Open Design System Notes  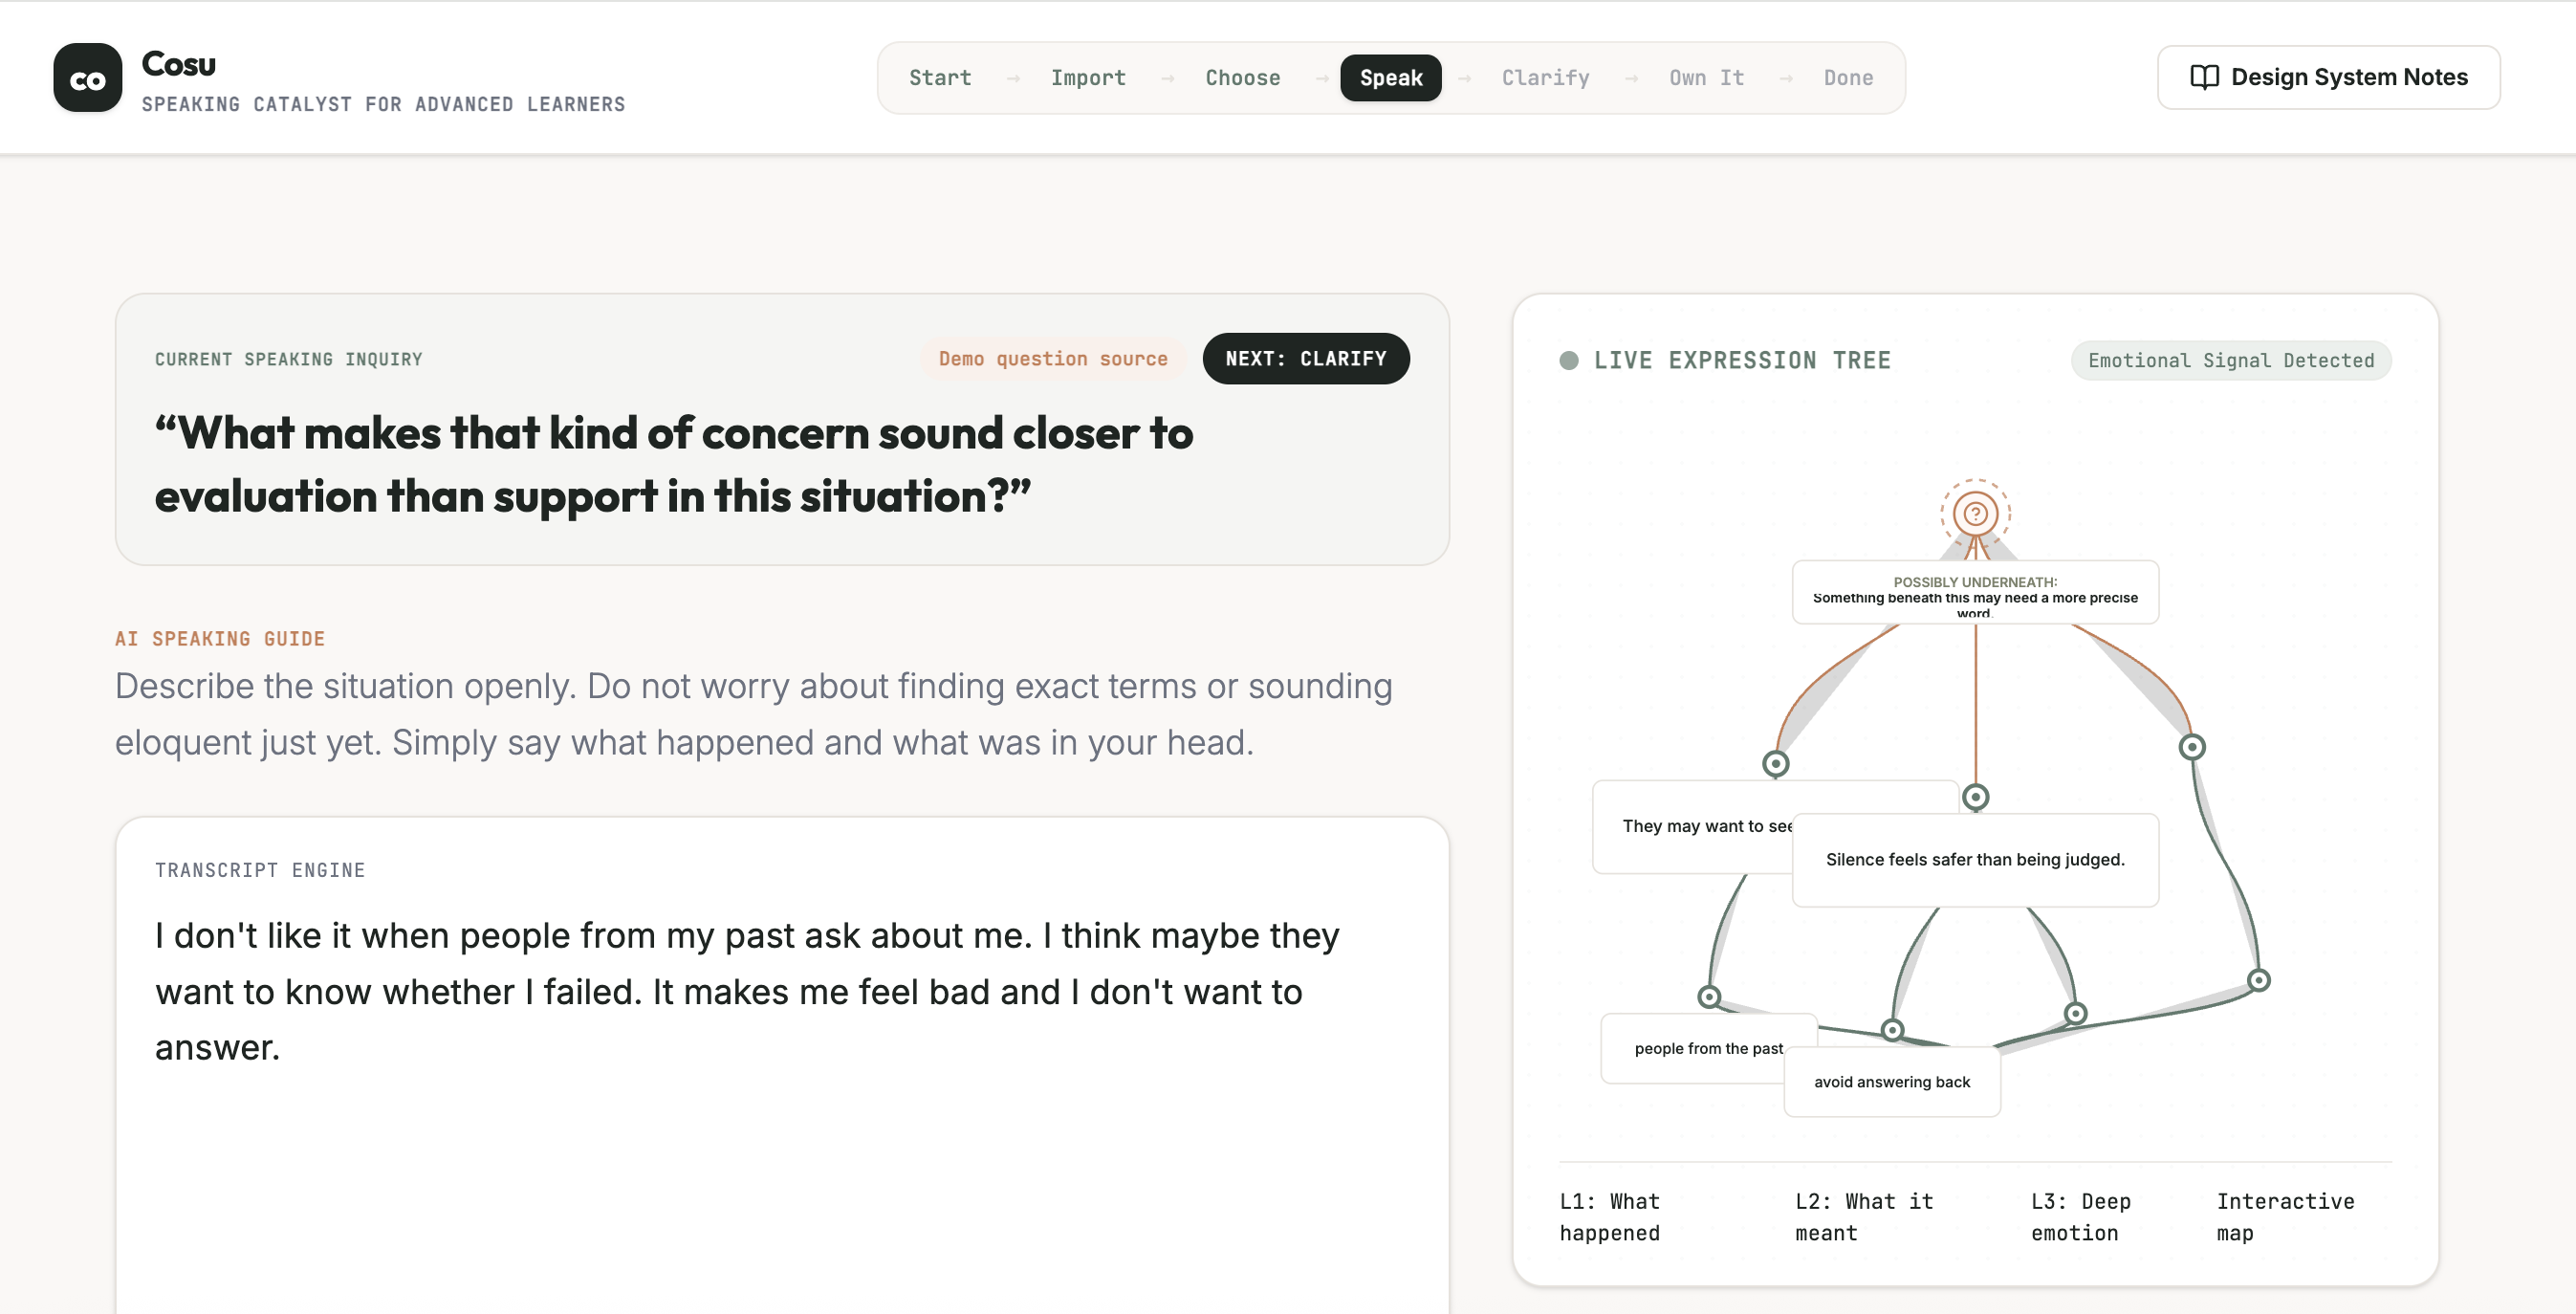[x=2328, y=77]
